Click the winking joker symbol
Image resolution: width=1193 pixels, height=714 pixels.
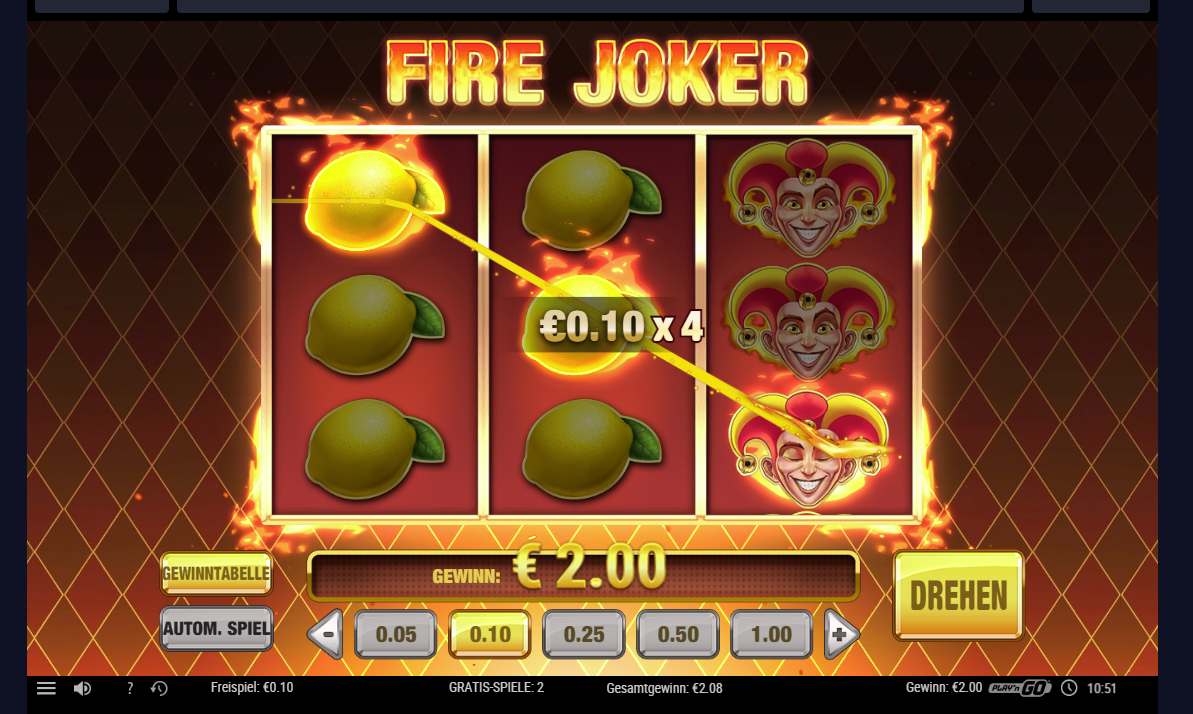[808, 449]
